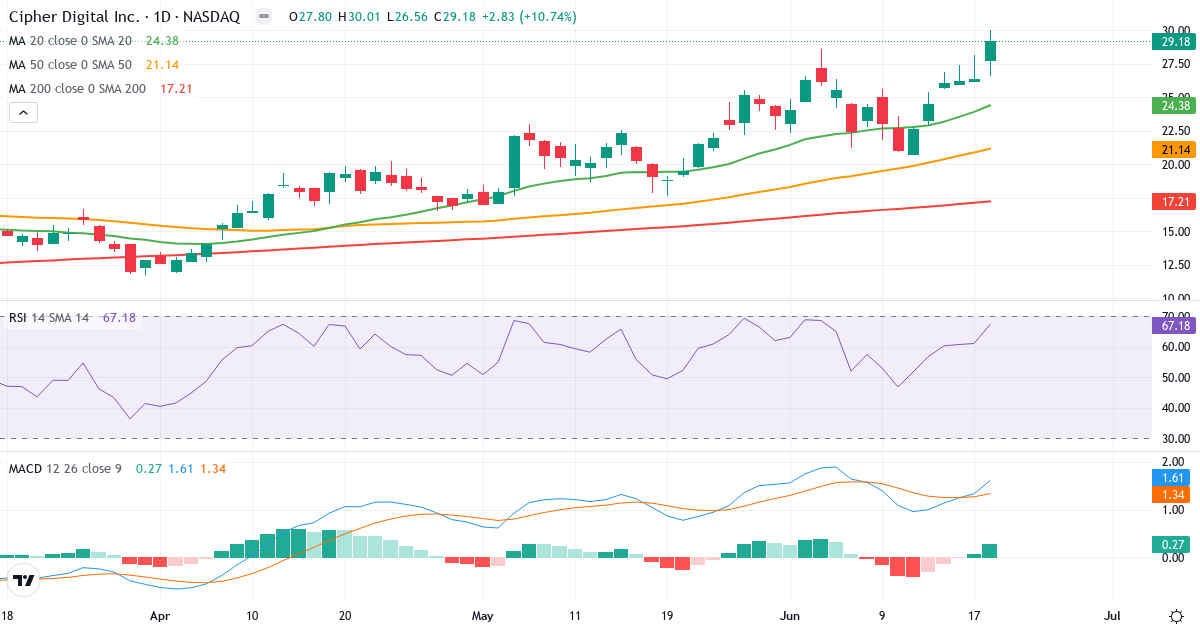
Task: Click the green 24.38 value in MA 20 legend
Action: 162,41
